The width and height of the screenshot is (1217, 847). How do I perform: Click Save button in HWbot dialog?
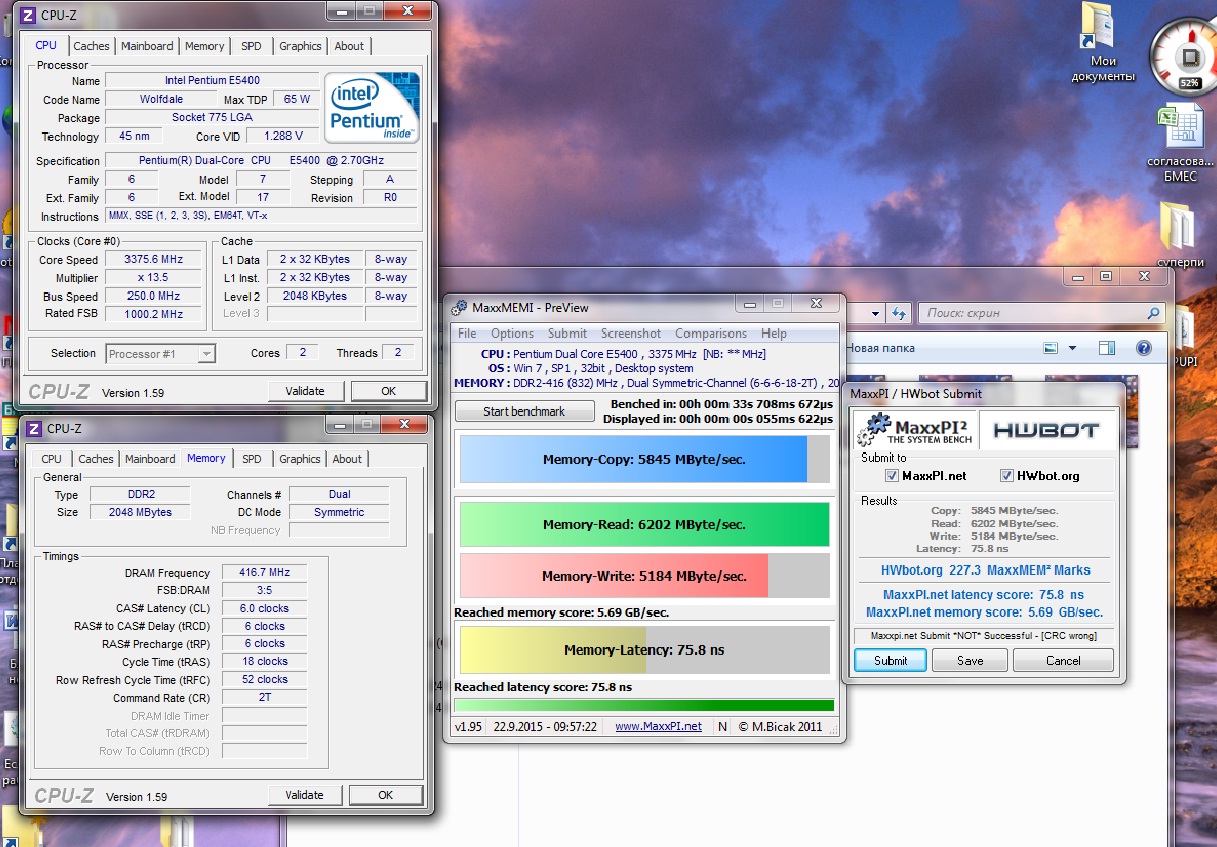pos(970,660)
